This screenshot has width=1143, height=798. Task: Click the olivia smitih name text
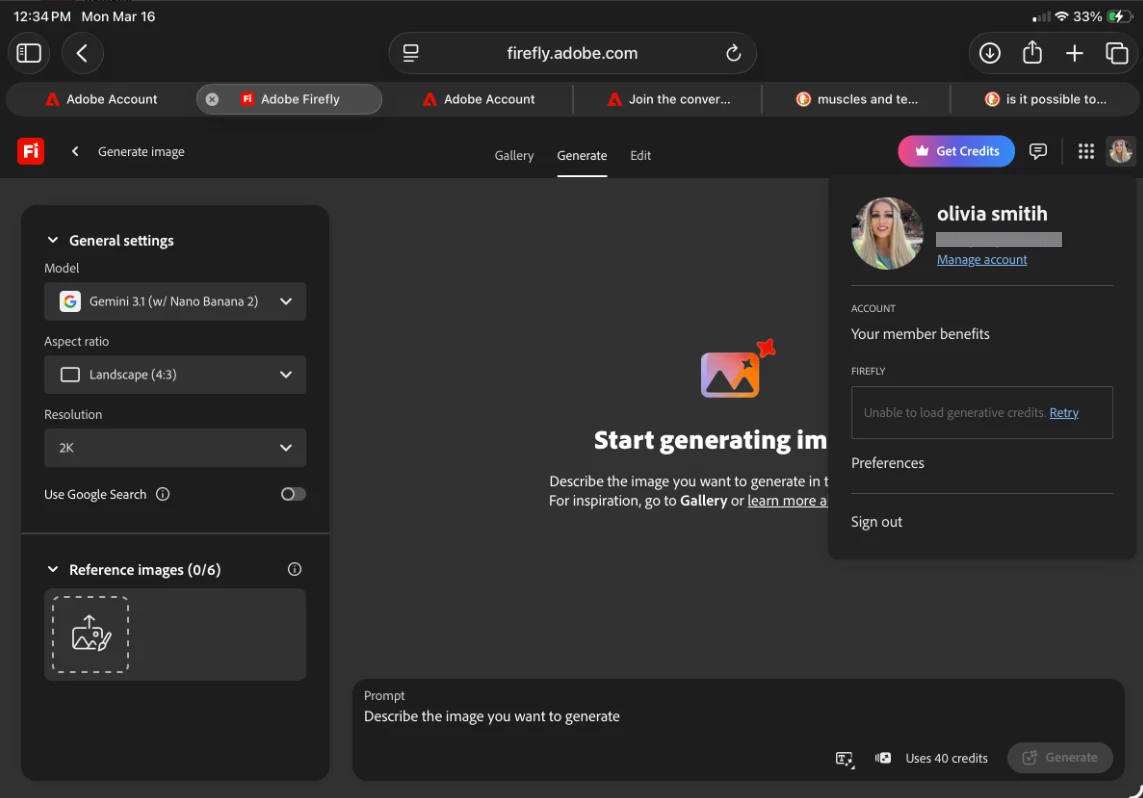point(991,214)
